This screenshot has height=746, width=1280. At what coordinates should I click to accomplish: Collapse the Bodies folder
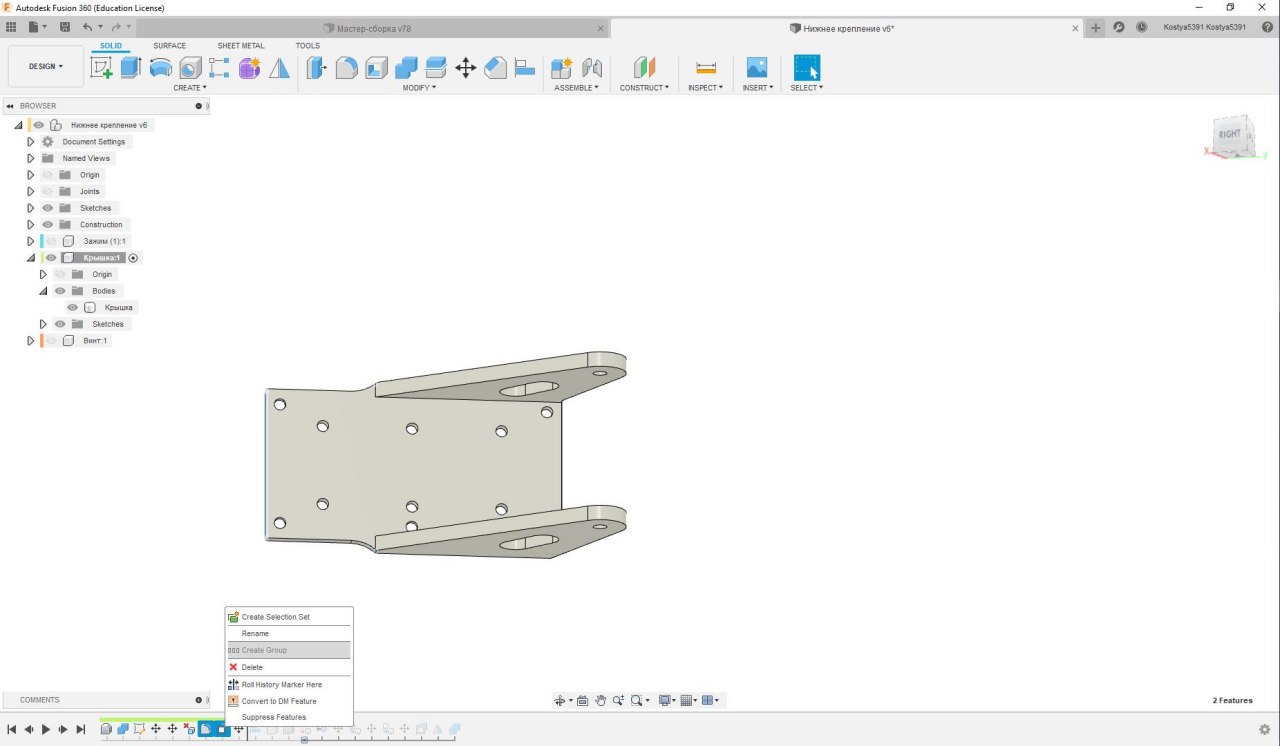click(x=43, y=291)
